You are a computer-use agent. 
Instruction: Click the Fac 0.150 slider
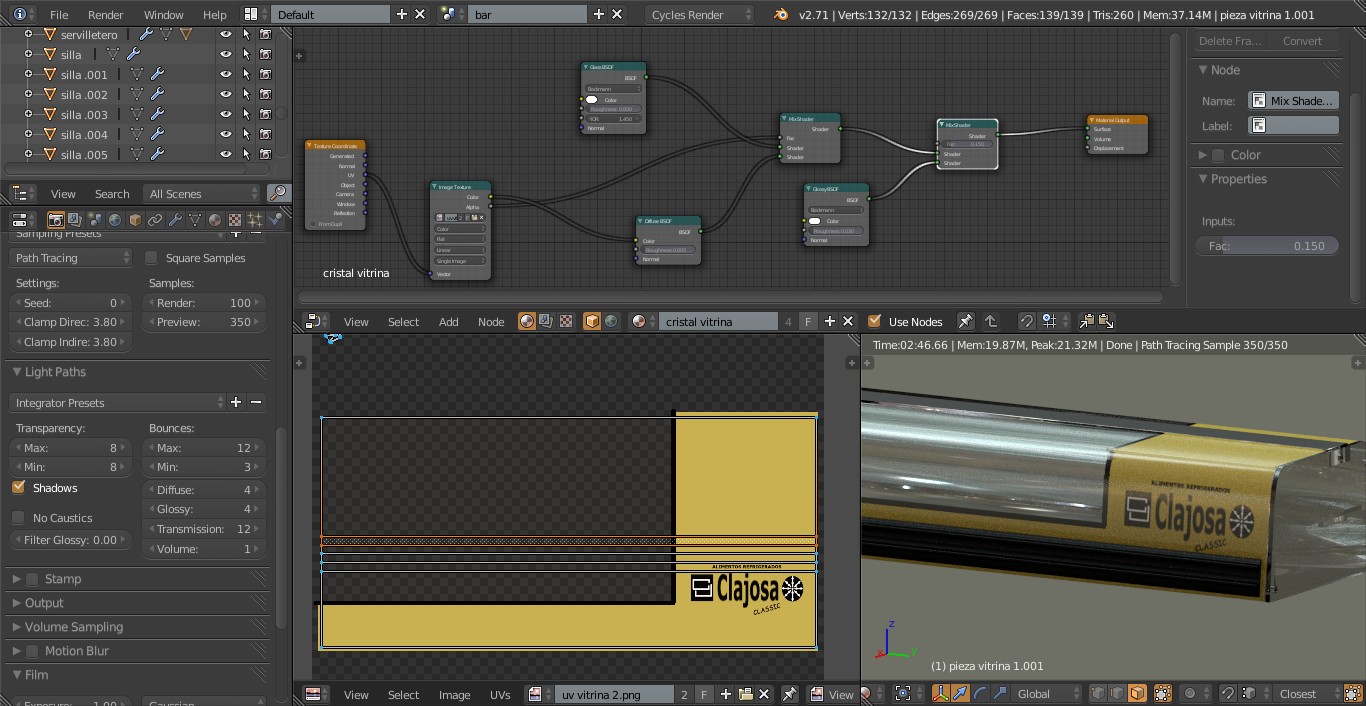point(1267,246)
